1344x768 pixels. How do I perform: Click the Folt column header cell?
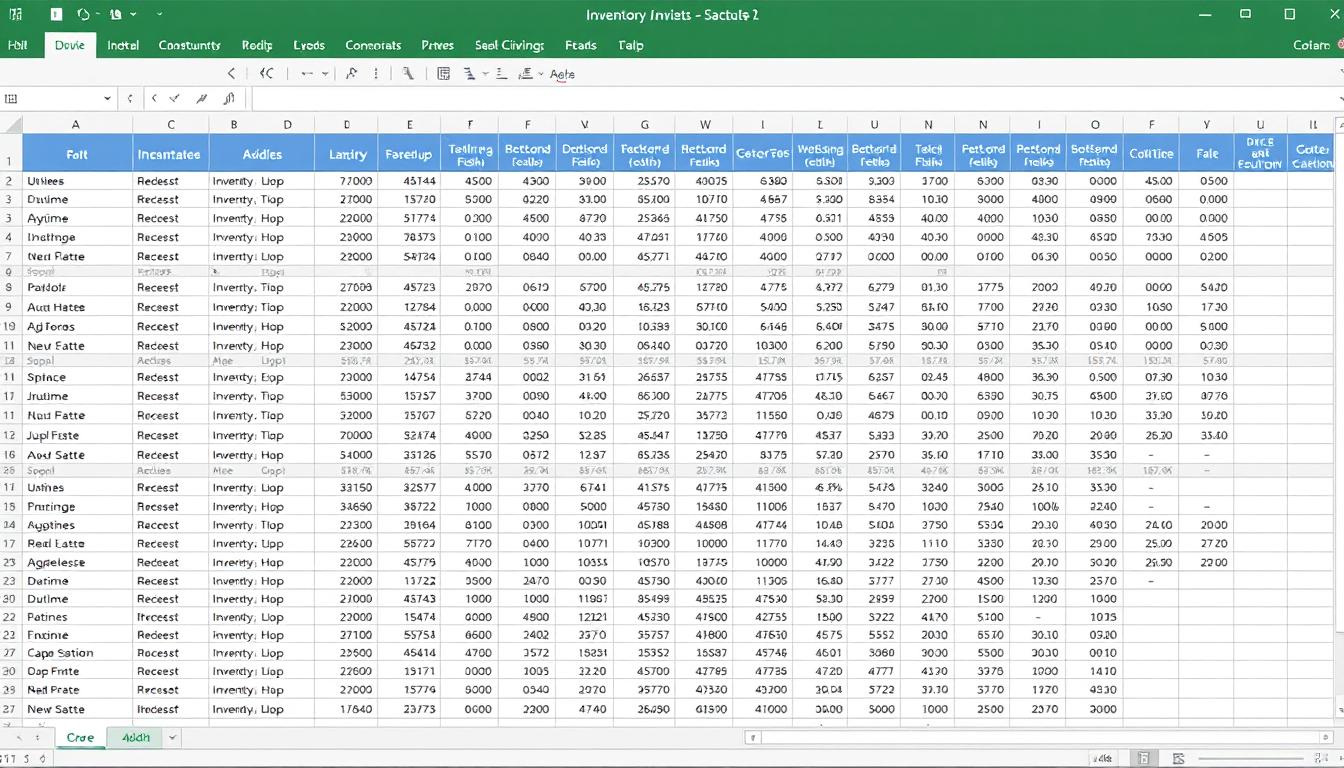click(x=77, y=154)
